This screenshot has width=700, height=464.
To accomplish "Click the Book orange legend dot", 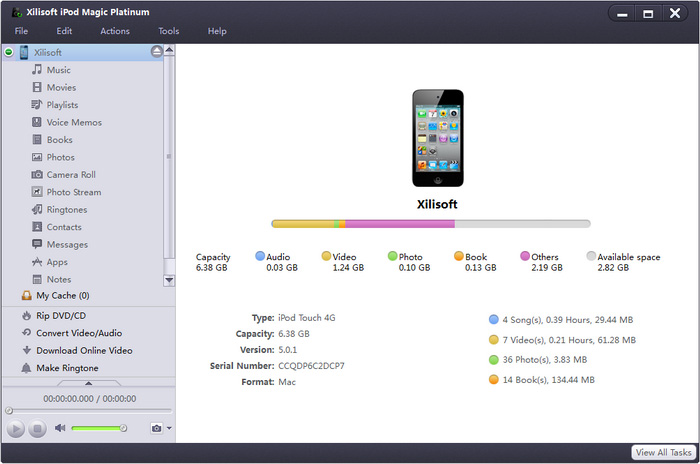I will pos(459,256).
